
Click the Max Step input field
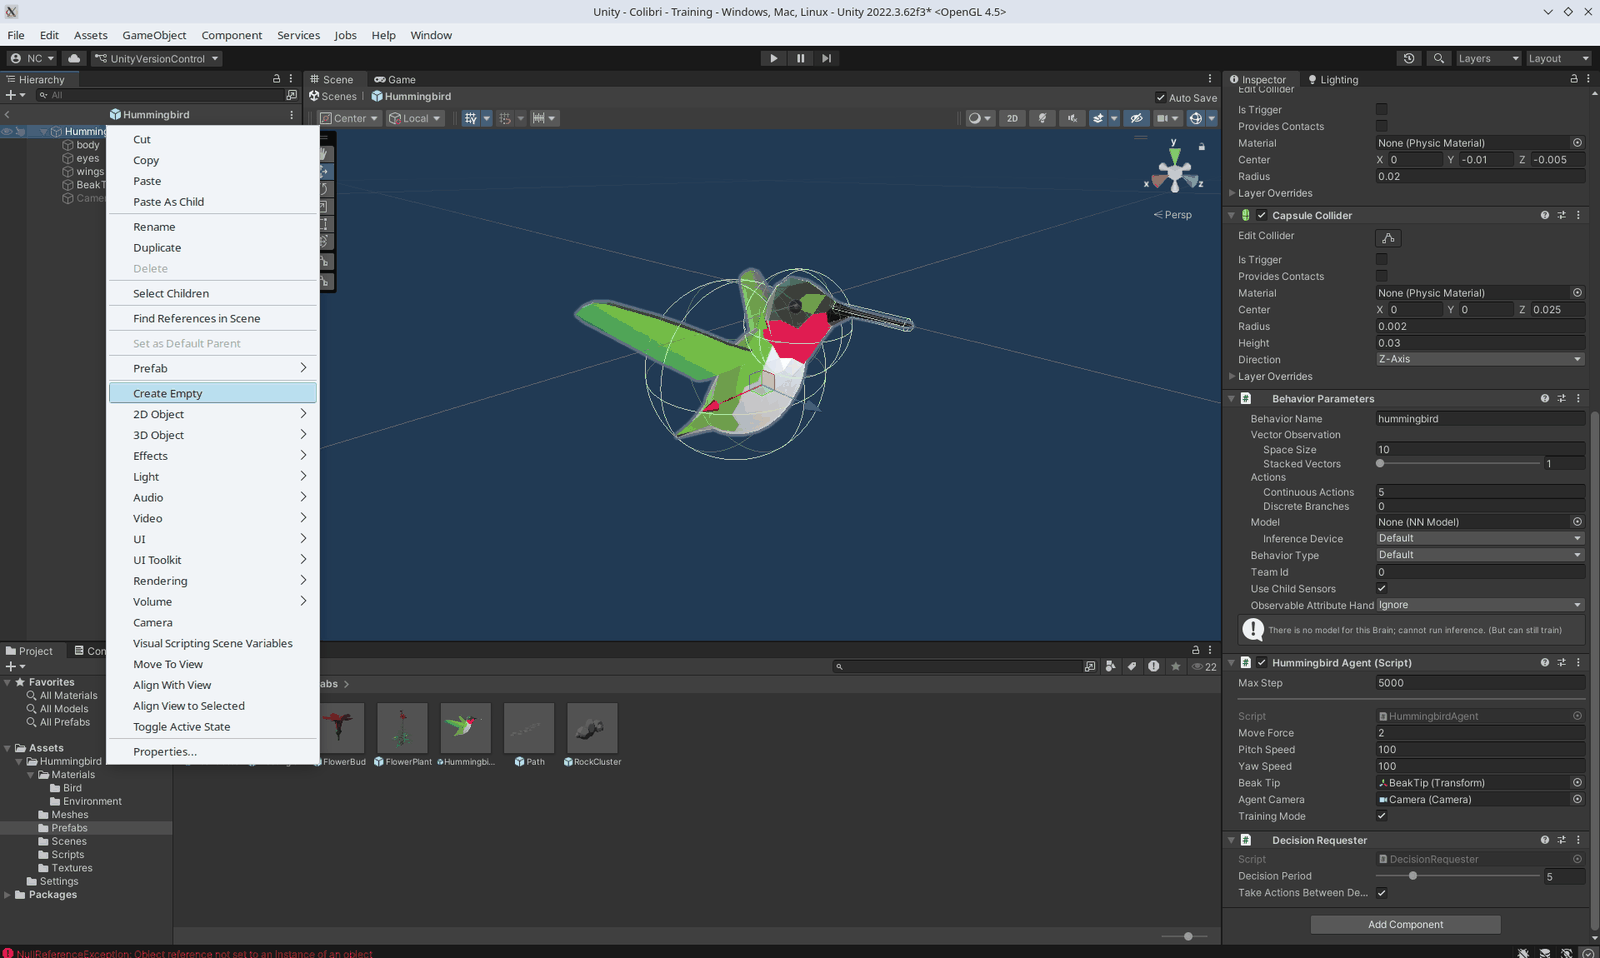[x=1480, y=683]
